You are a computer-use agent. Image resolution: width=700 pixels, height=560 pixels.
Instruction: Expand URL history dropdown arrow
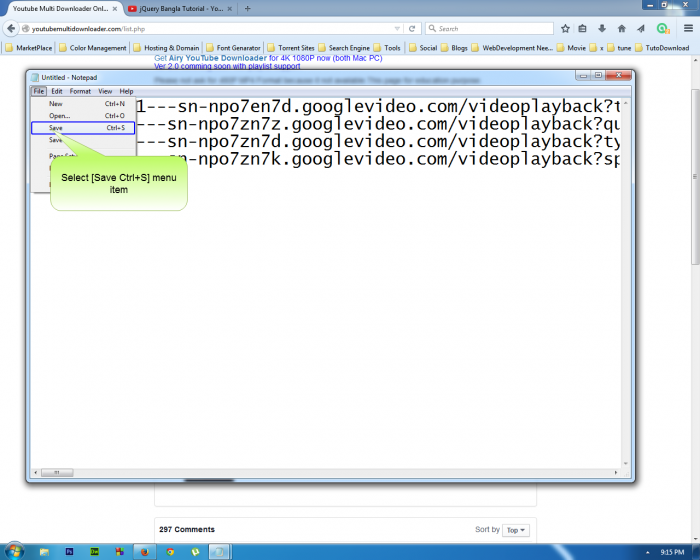point(397,29)
